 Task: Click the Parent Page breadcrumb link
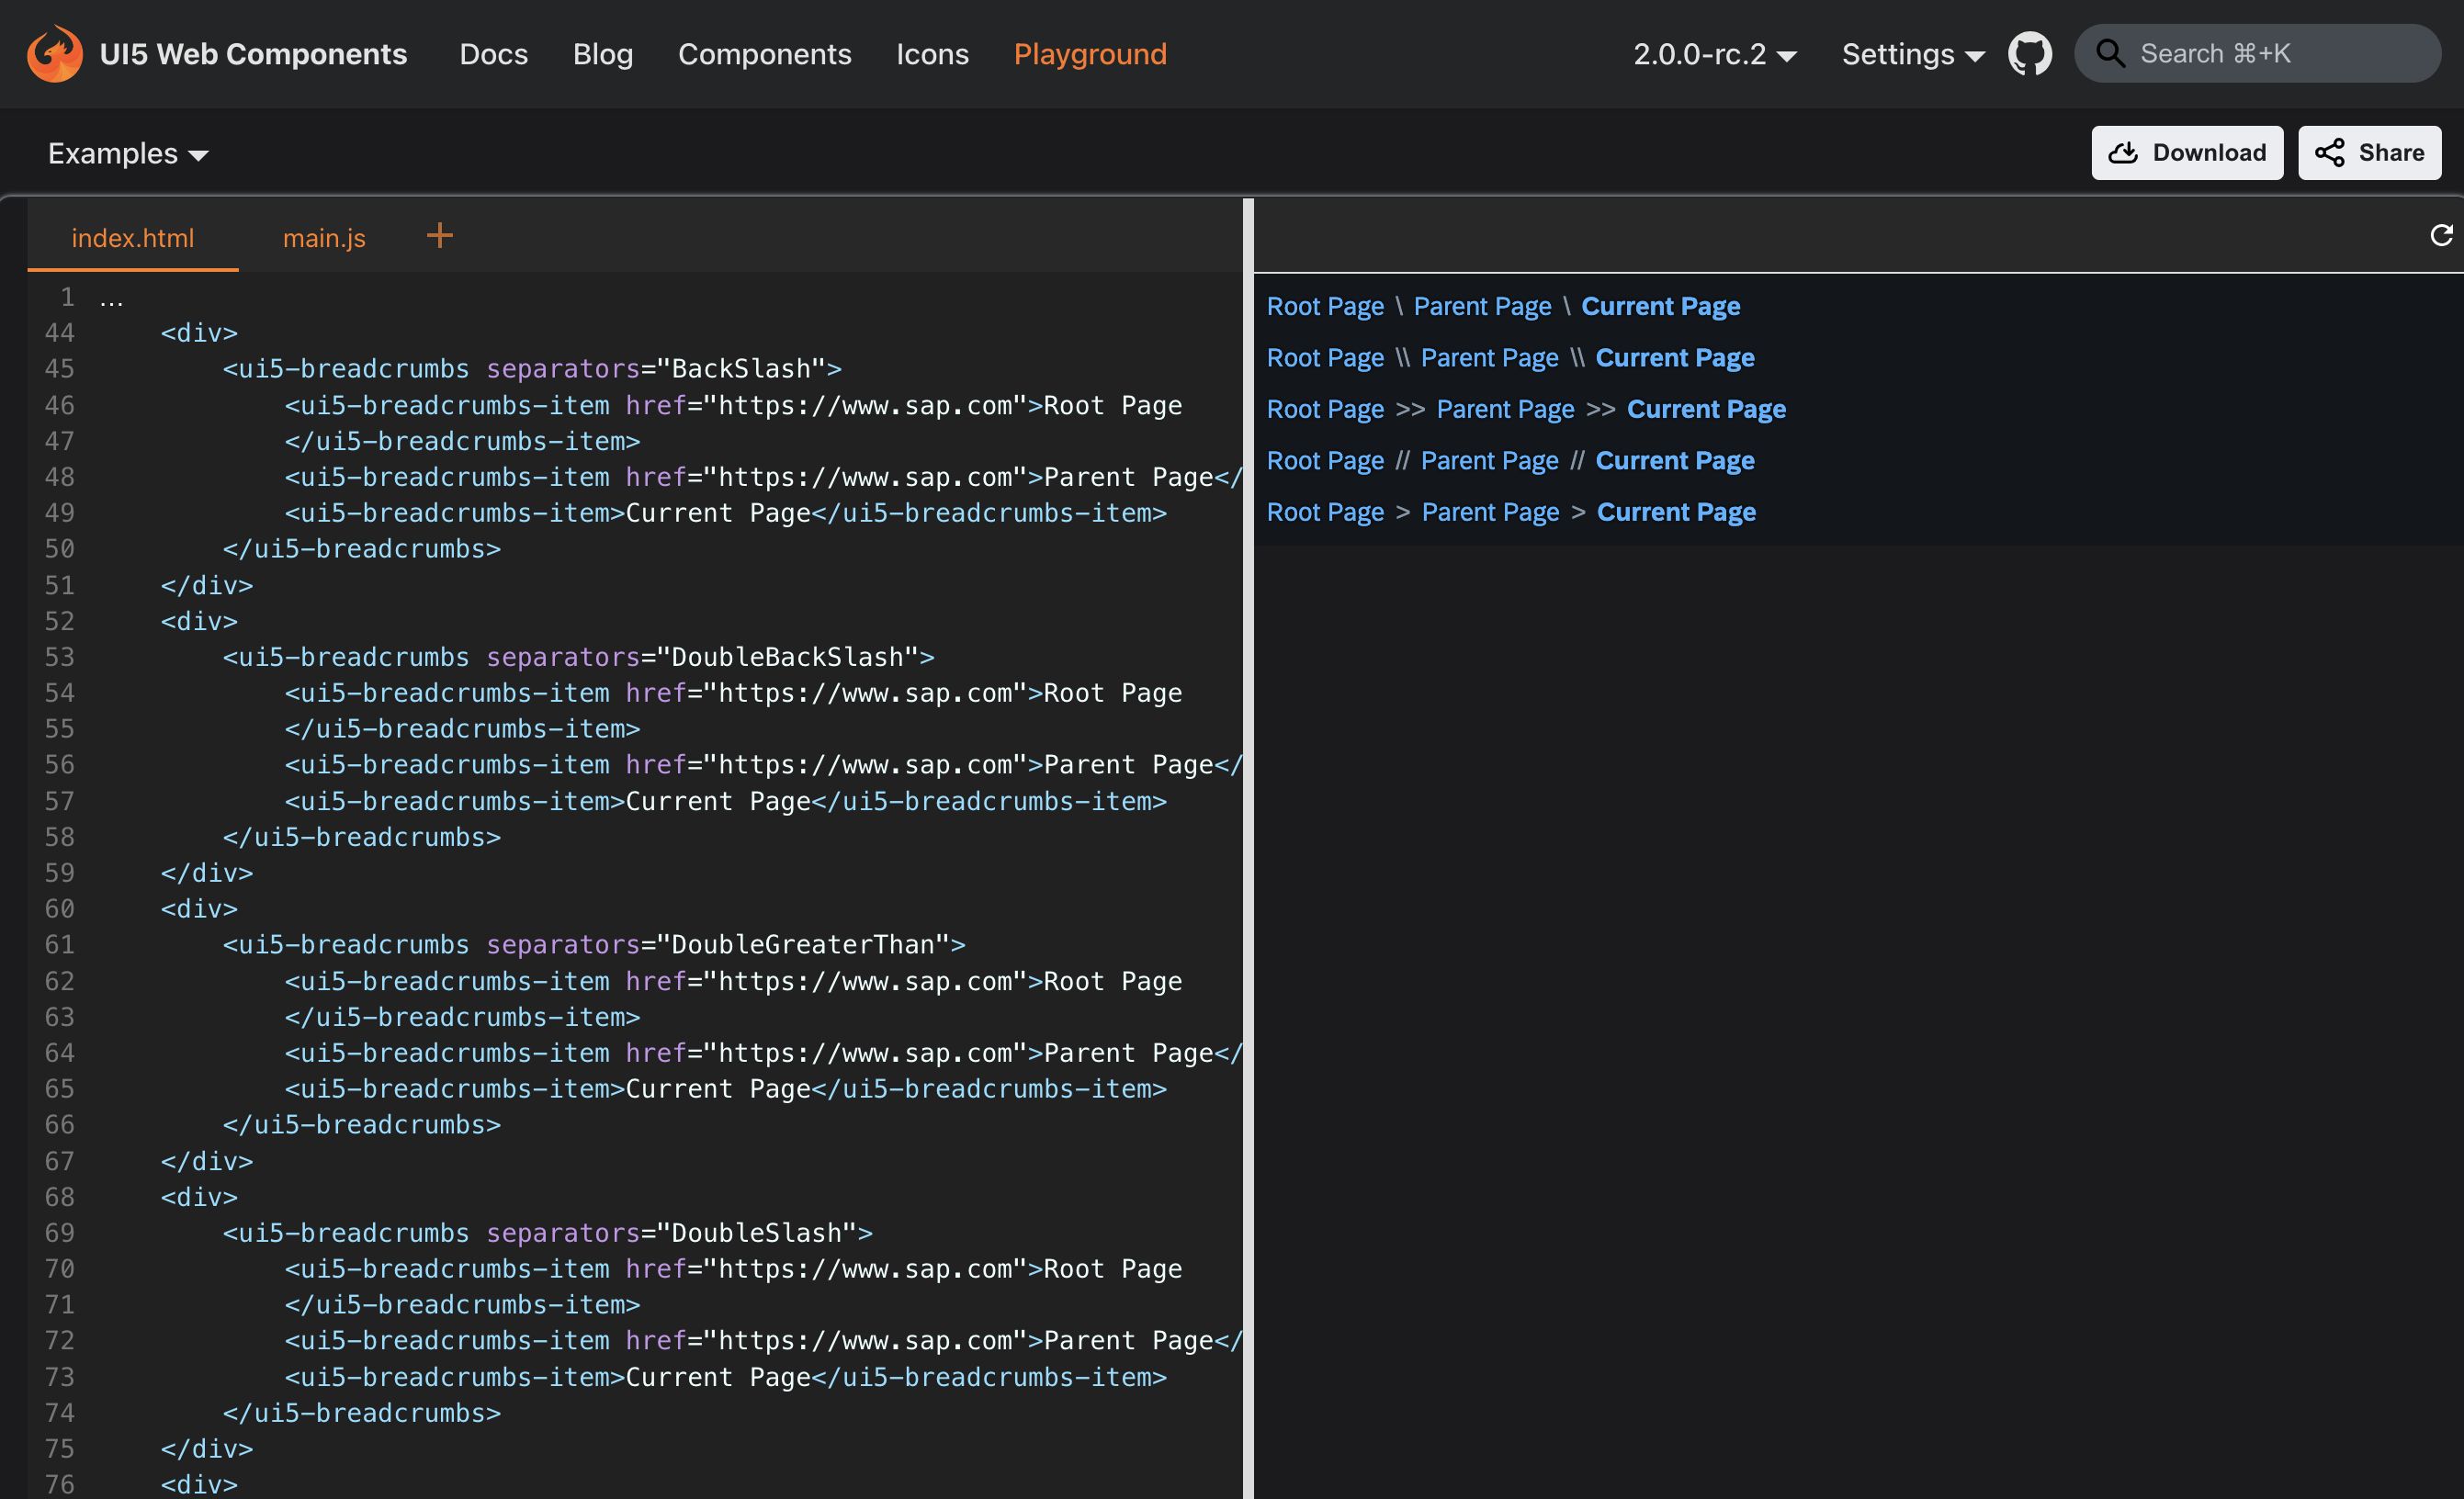1481,306
